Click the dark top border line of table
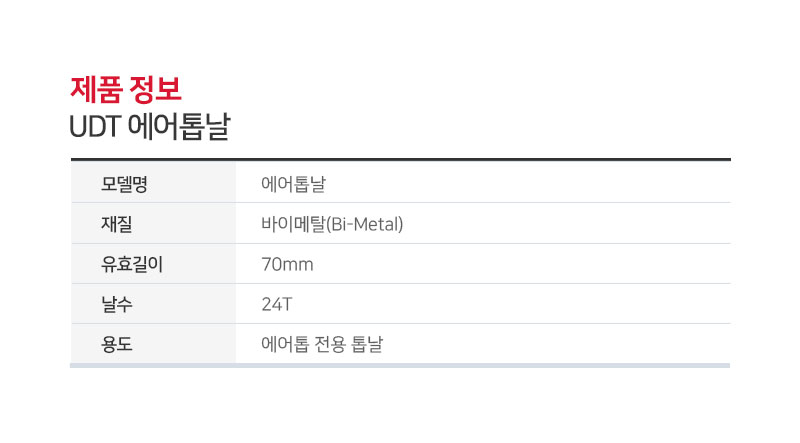Screen dimensions: 800x443 401,160
